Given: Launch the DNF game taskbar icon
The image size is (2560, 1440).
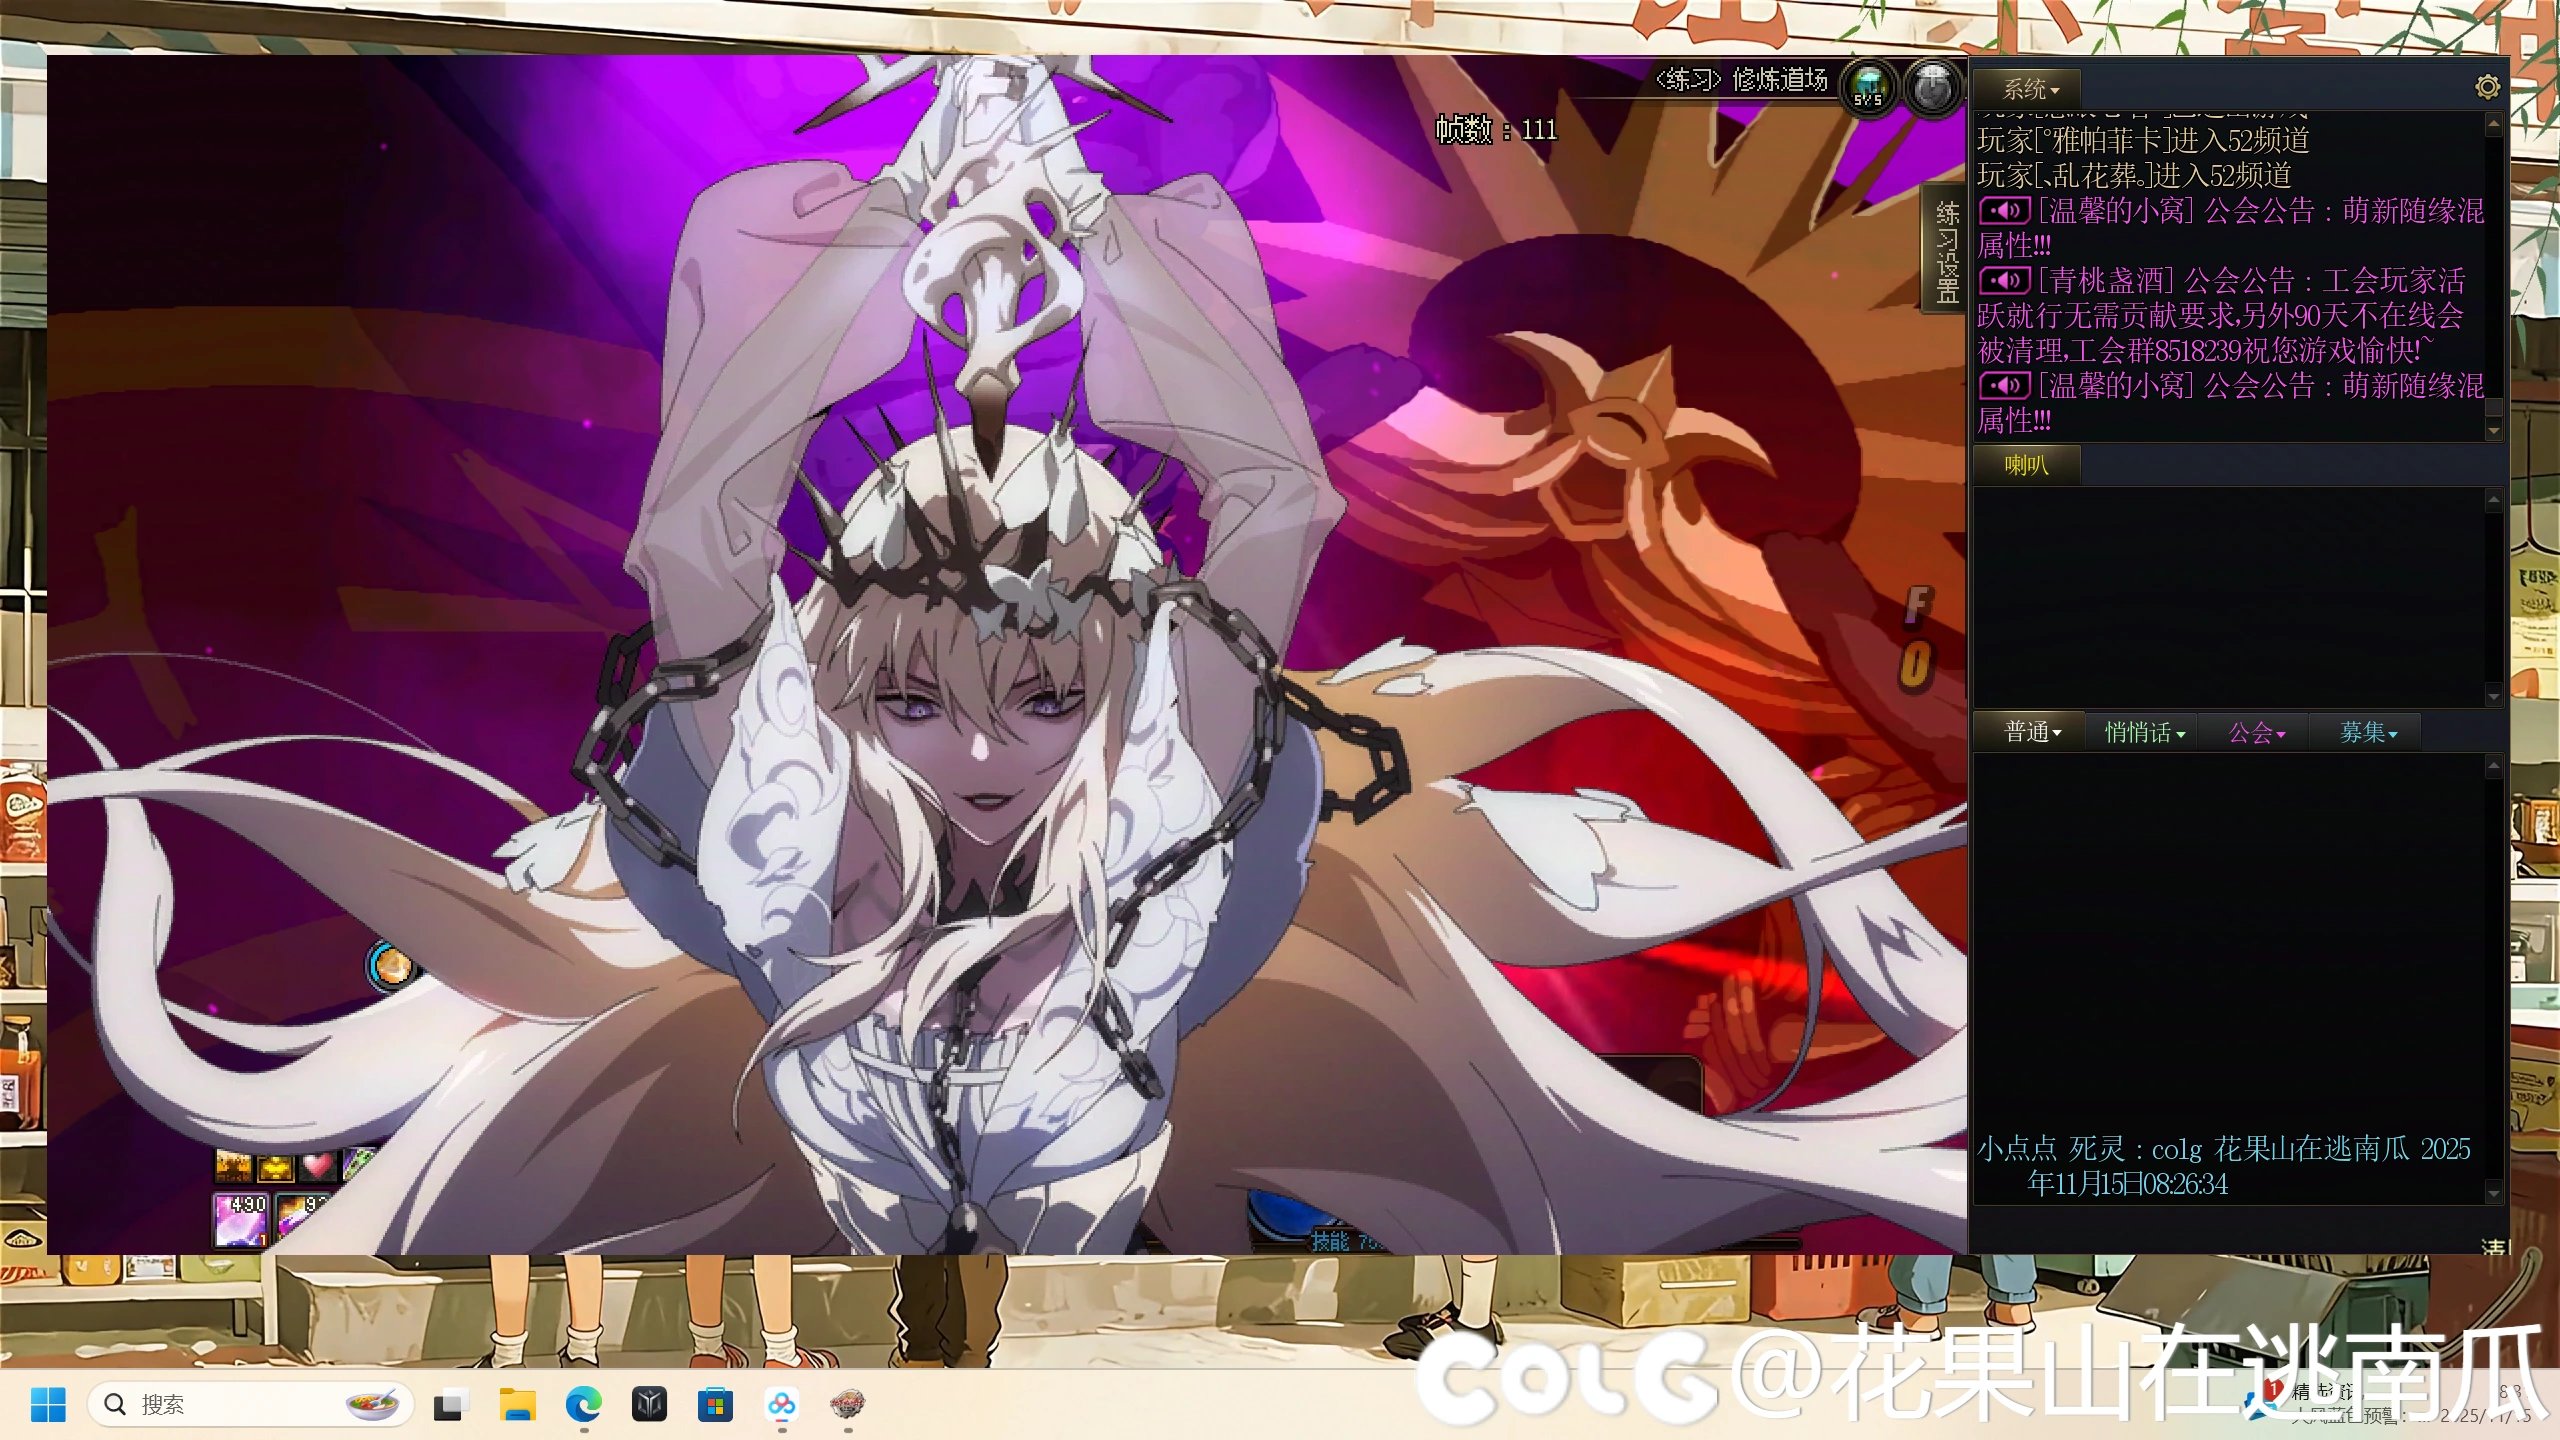Looking at the screenshot, I should point(848,1405).
